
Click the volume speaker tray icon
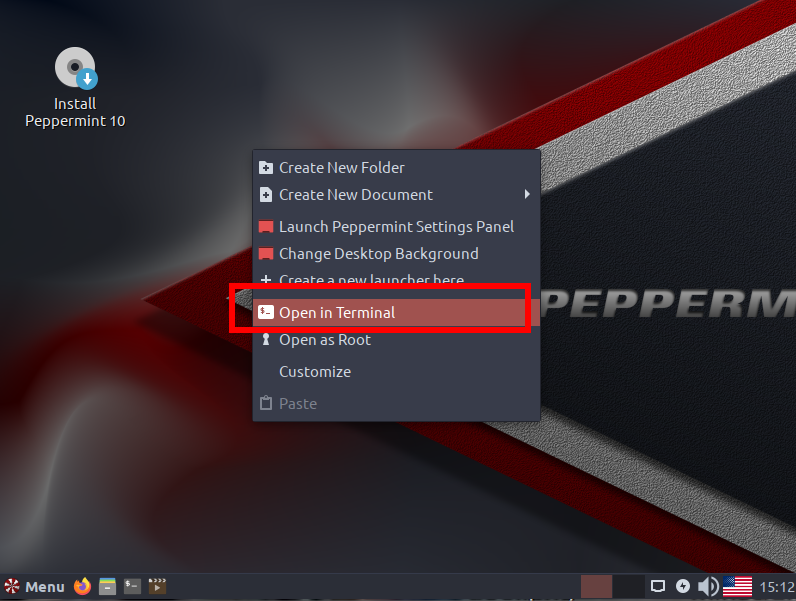708,587
